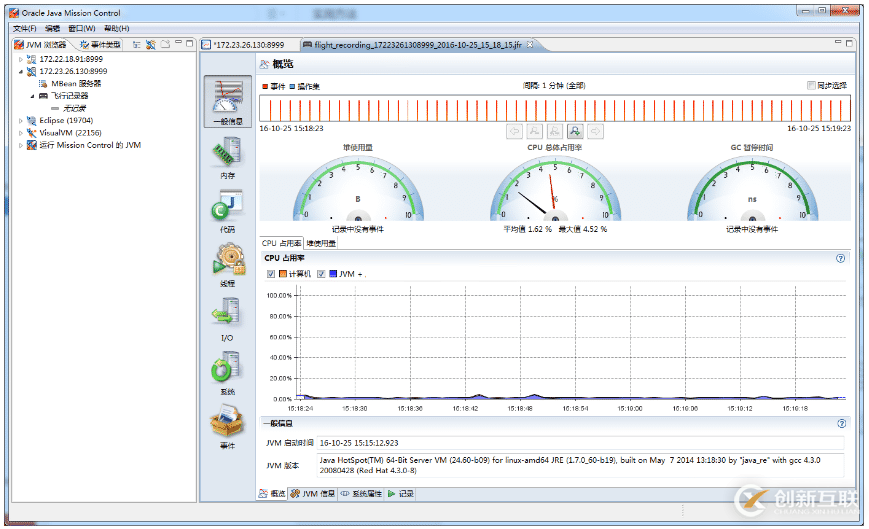869x529 pixels.
Task: Click the CPU 总体占用率 gauge dial
Action: tap(555, 188)
